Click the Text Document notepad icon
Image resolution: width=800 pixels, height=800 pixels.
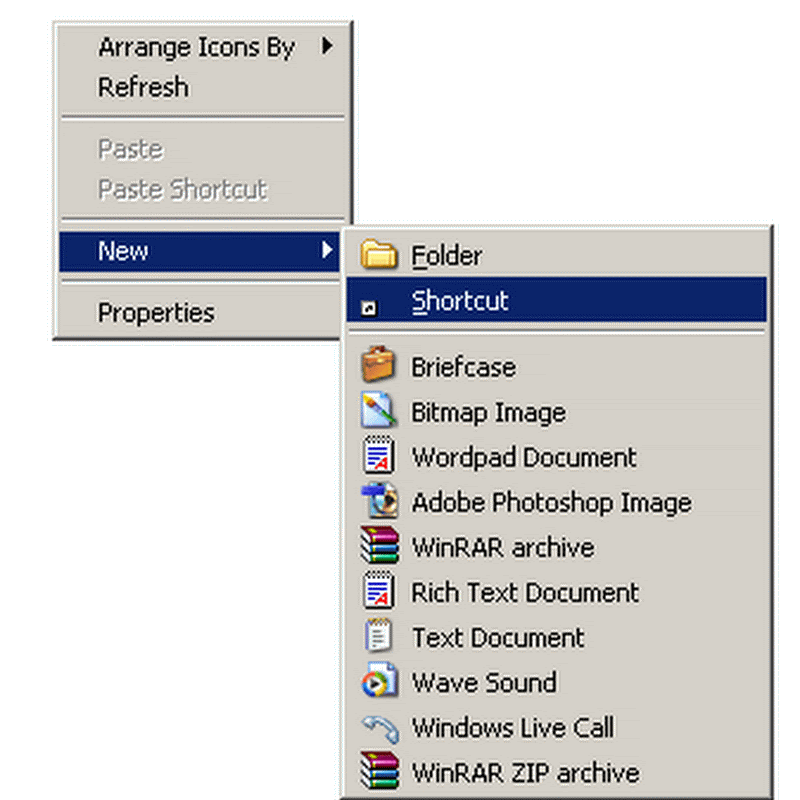(379, 637)
